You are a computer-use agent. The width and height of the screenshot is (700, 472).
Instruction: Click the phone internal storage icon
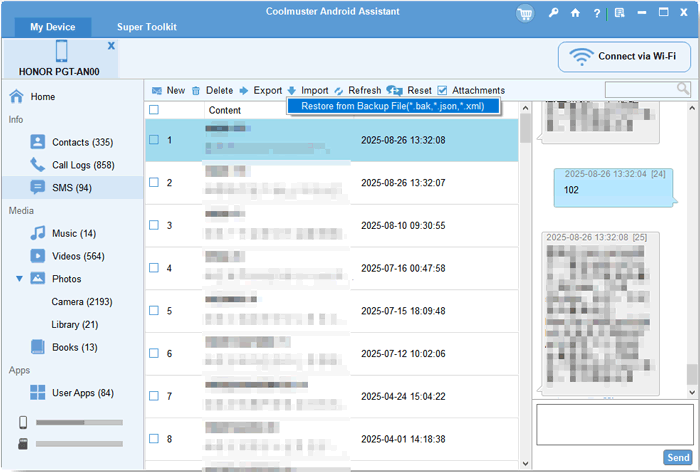(x=23, y=422)
